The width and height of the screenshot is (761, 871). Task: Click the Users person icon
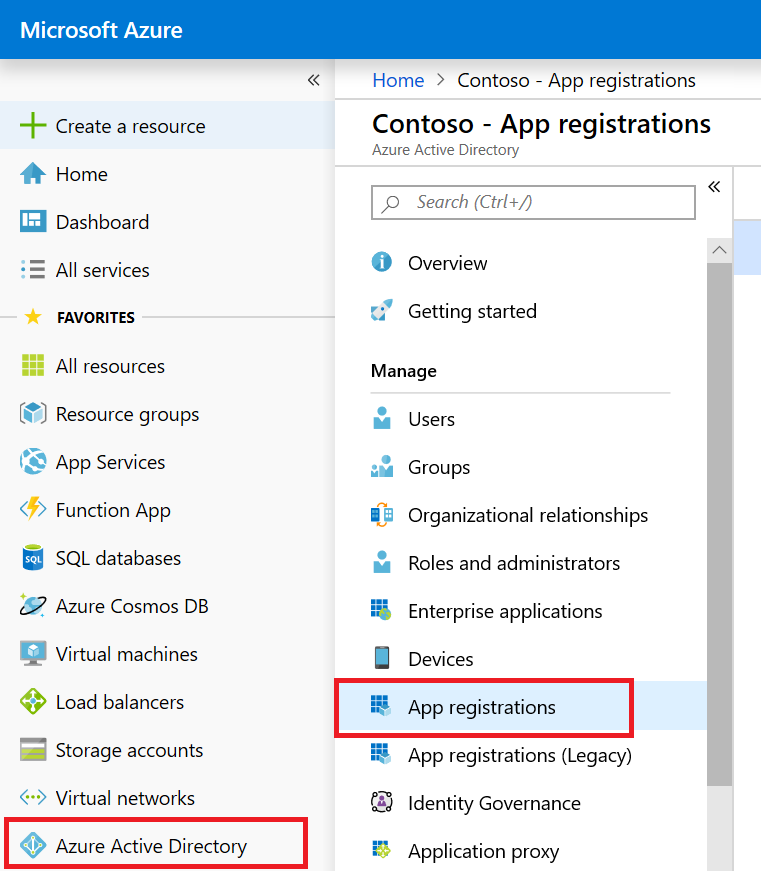(x=382, y=418)
